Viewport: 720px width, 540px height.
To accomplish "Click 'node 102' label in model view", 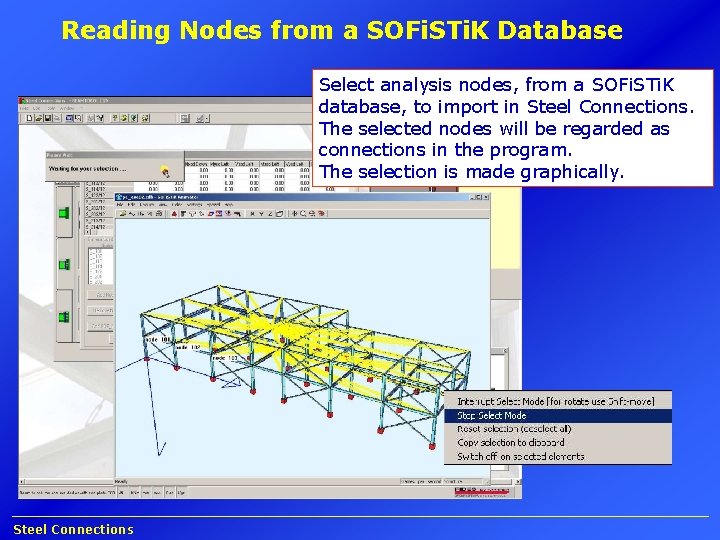I will pyautogui.click(x=188, y=347).
